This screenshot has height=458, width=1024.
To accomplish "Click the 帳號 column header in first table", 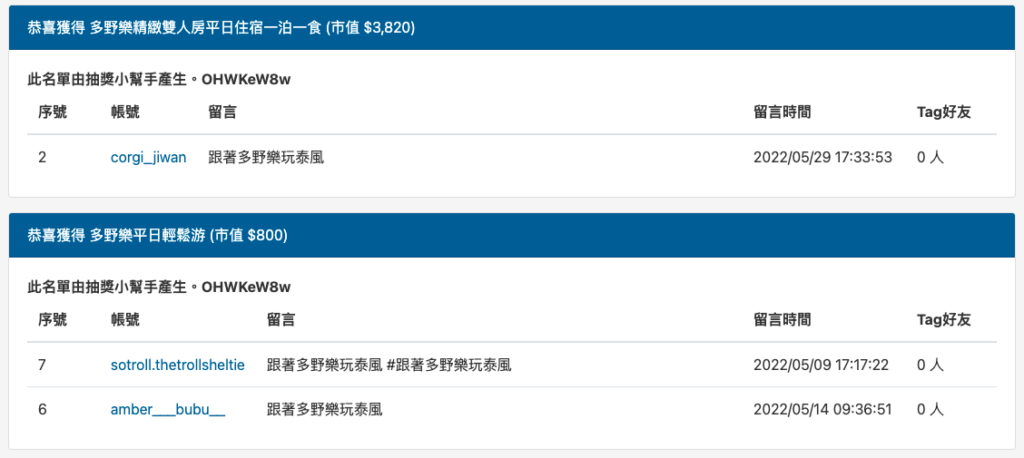I will click(x=125, y=112).
